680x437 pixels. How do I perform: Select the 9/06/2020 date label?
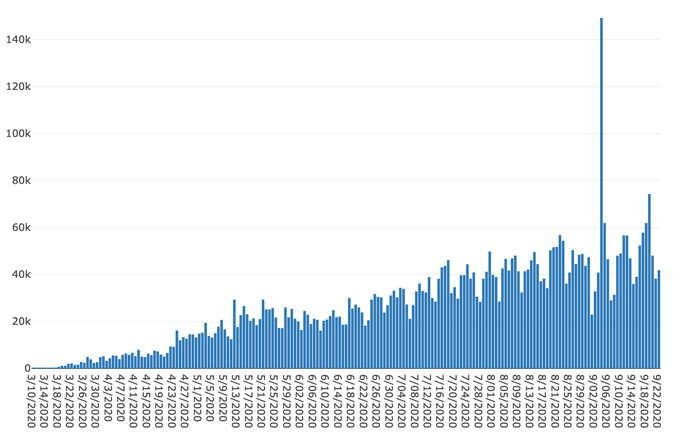606,400
